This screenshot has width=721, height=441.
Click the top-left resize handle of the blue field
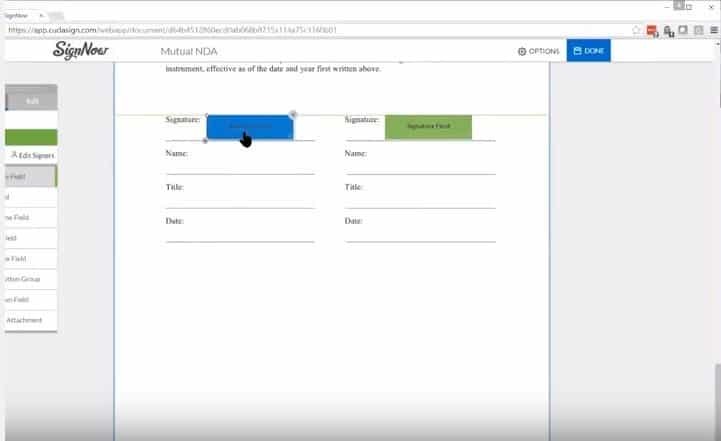[207, 115]
